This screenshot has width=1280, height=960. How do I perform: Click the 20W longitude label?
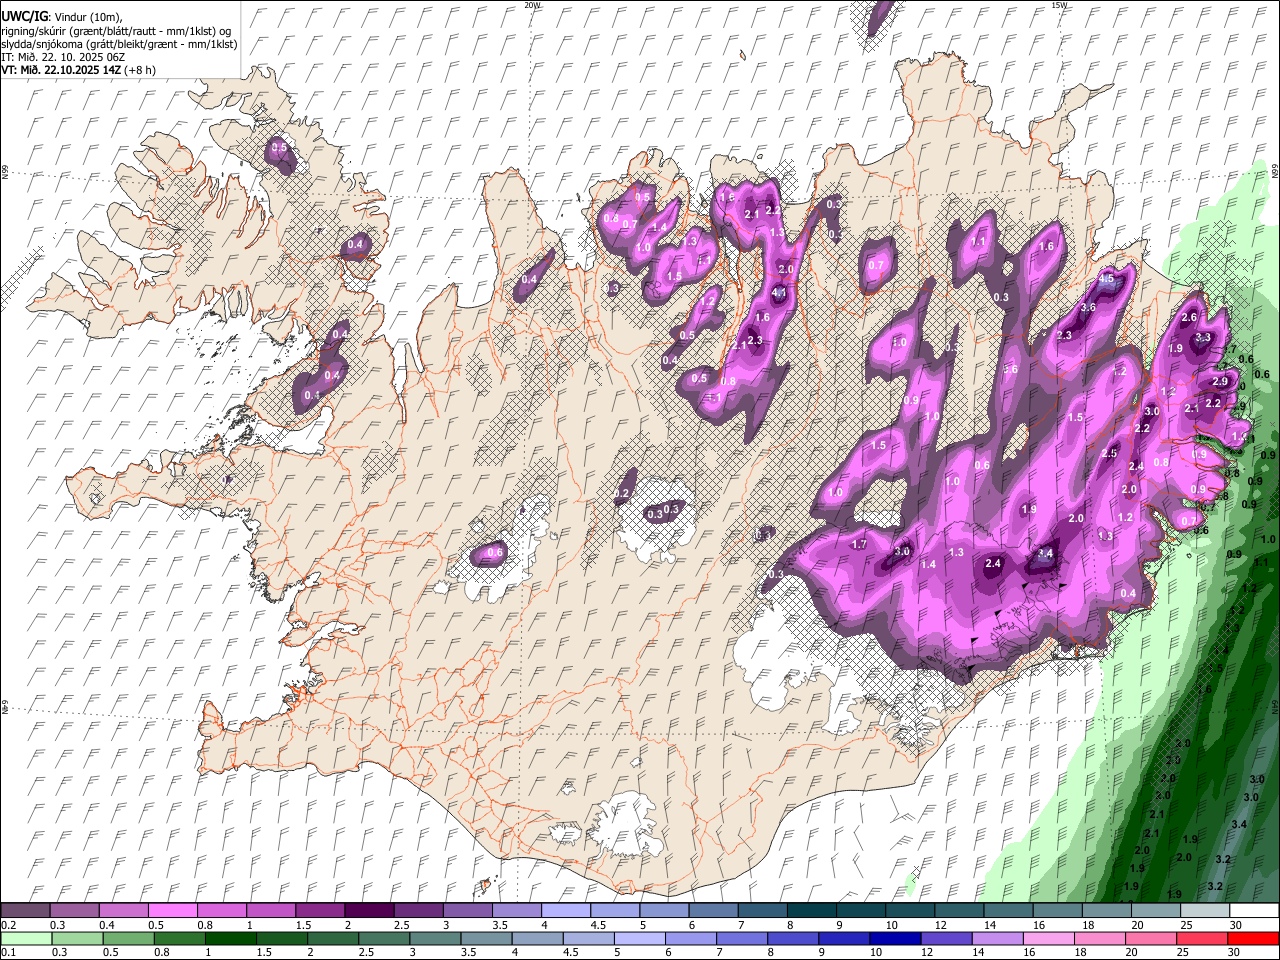pyautogui.click(x=532, y=5)
